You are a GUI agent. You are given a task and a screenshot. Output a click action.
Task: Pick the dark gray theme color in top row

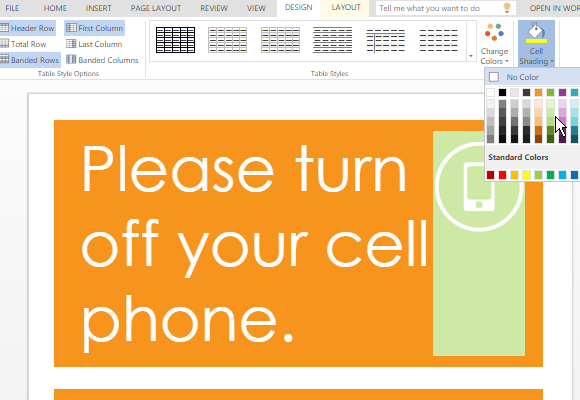pos(526,93)
